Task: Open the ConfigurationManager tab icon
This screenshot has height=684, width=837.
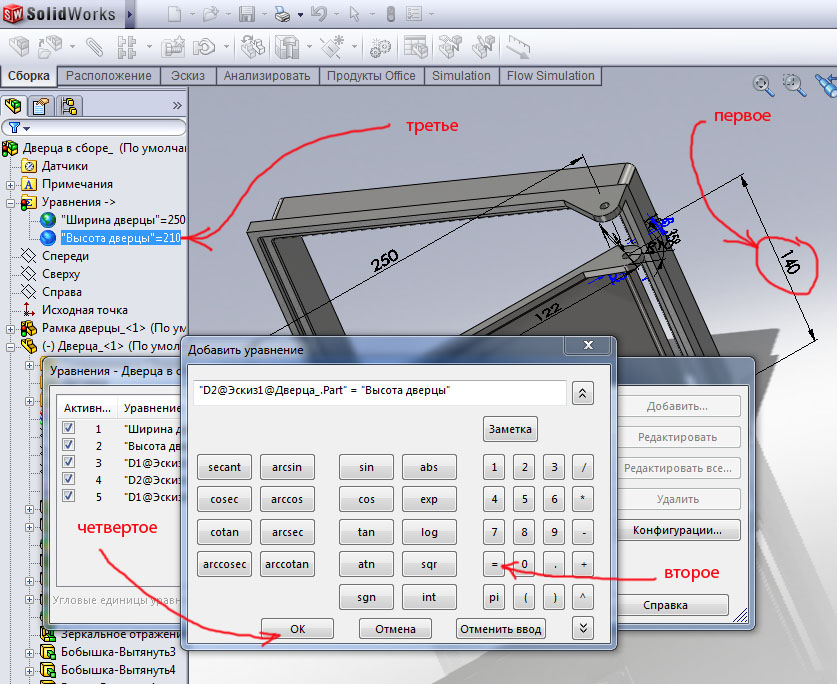Action: (68, 106)
